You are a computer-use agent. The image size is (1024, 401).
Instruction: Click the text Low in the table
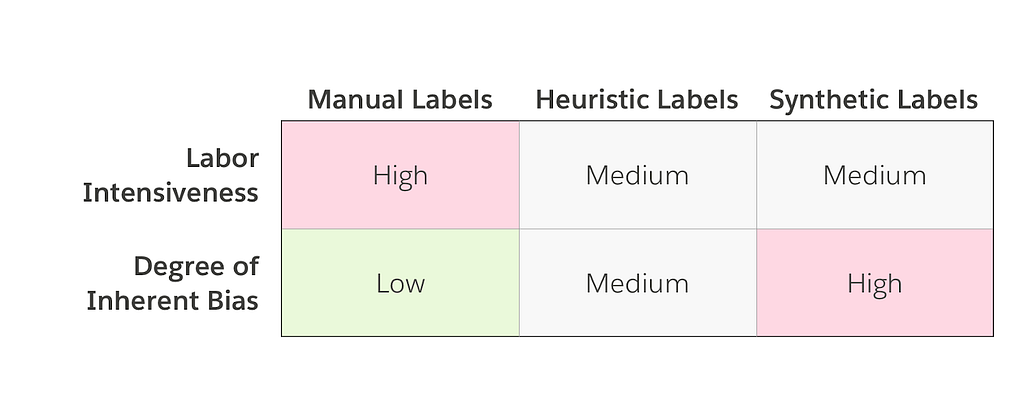[x=400, y=283]
